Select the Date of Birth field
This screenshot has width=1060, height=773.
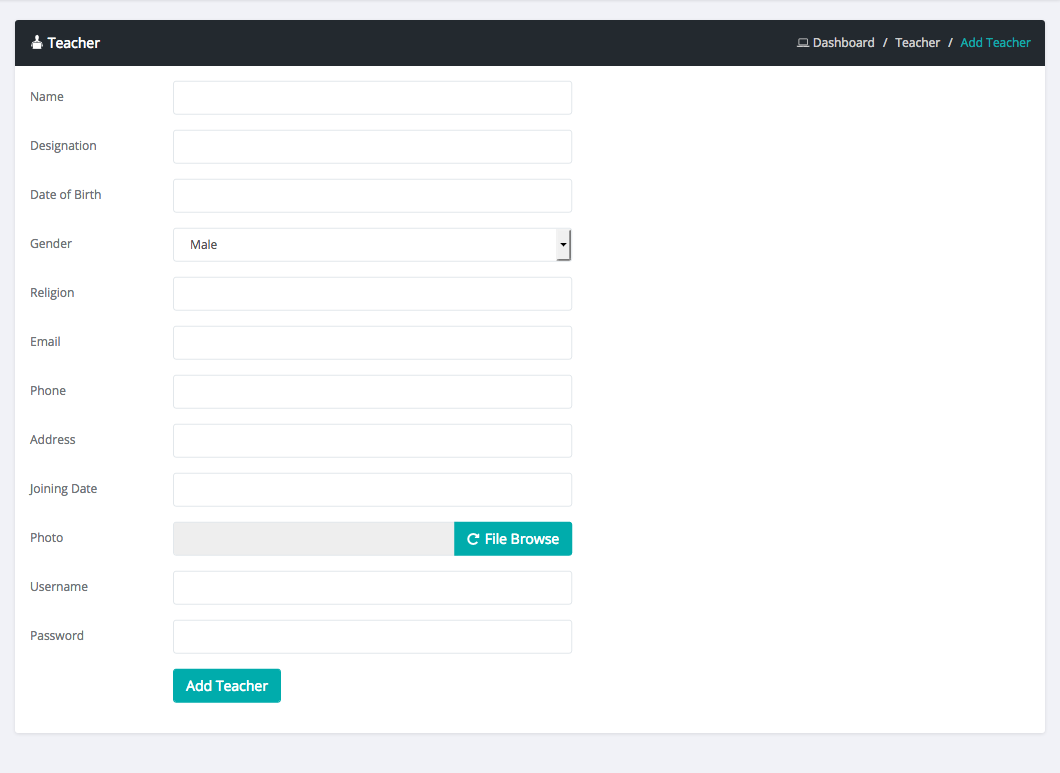pyautogui.click(x=372, y=196)
